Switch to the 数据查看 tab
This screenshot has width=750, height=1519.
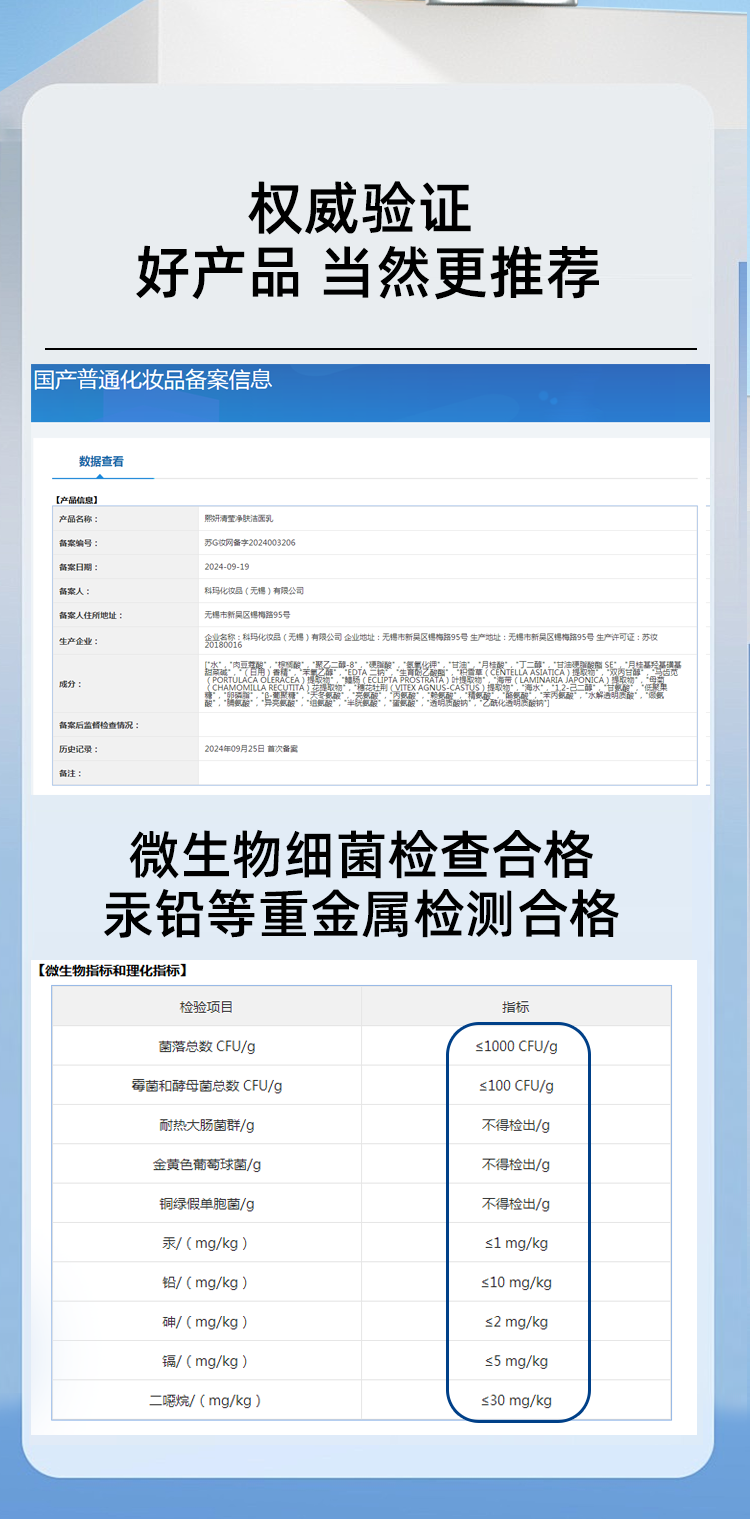click(x=101, y=461)
